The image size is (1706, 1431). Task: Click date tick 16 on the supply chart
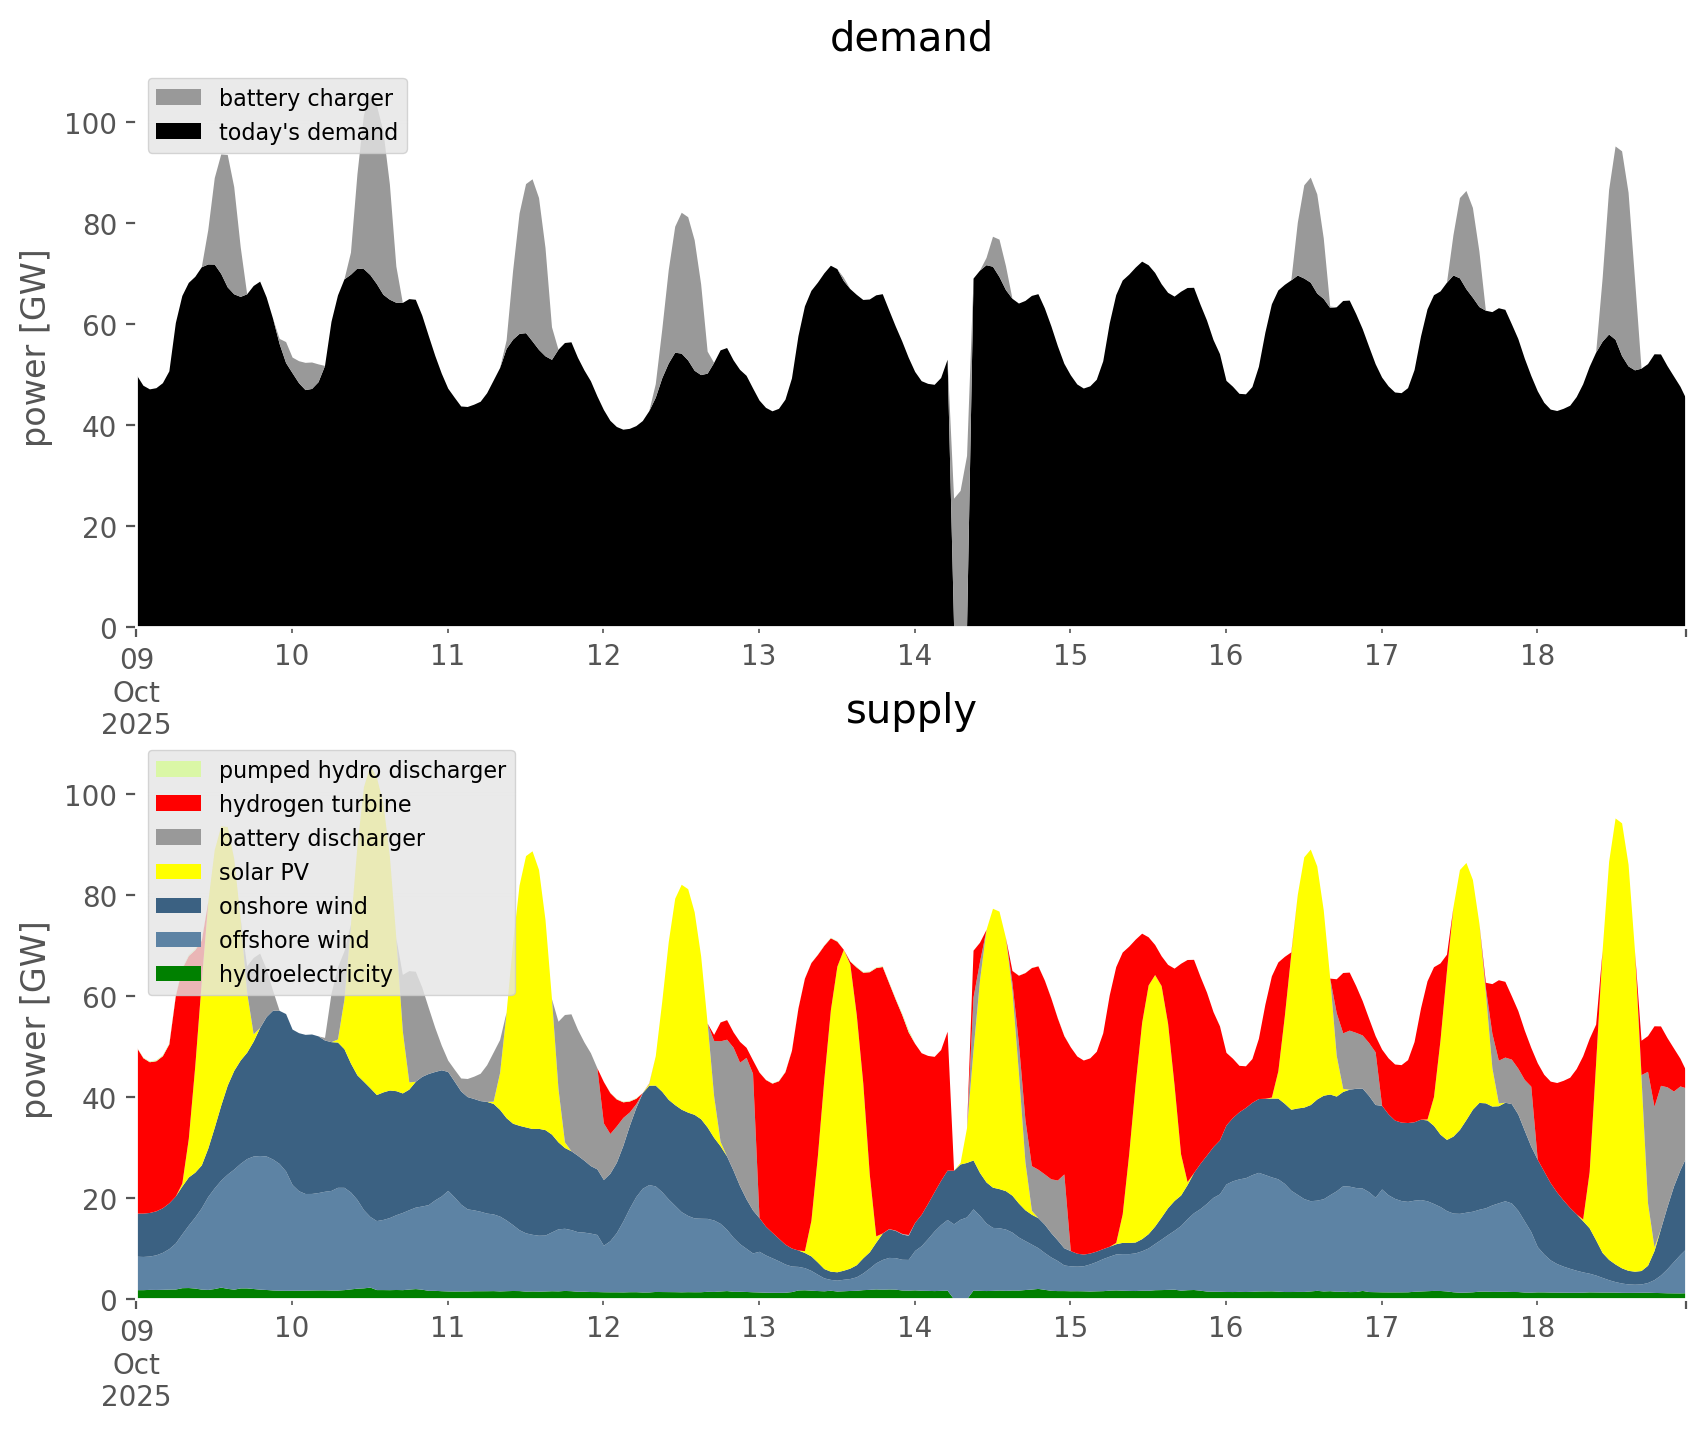1225,1328
